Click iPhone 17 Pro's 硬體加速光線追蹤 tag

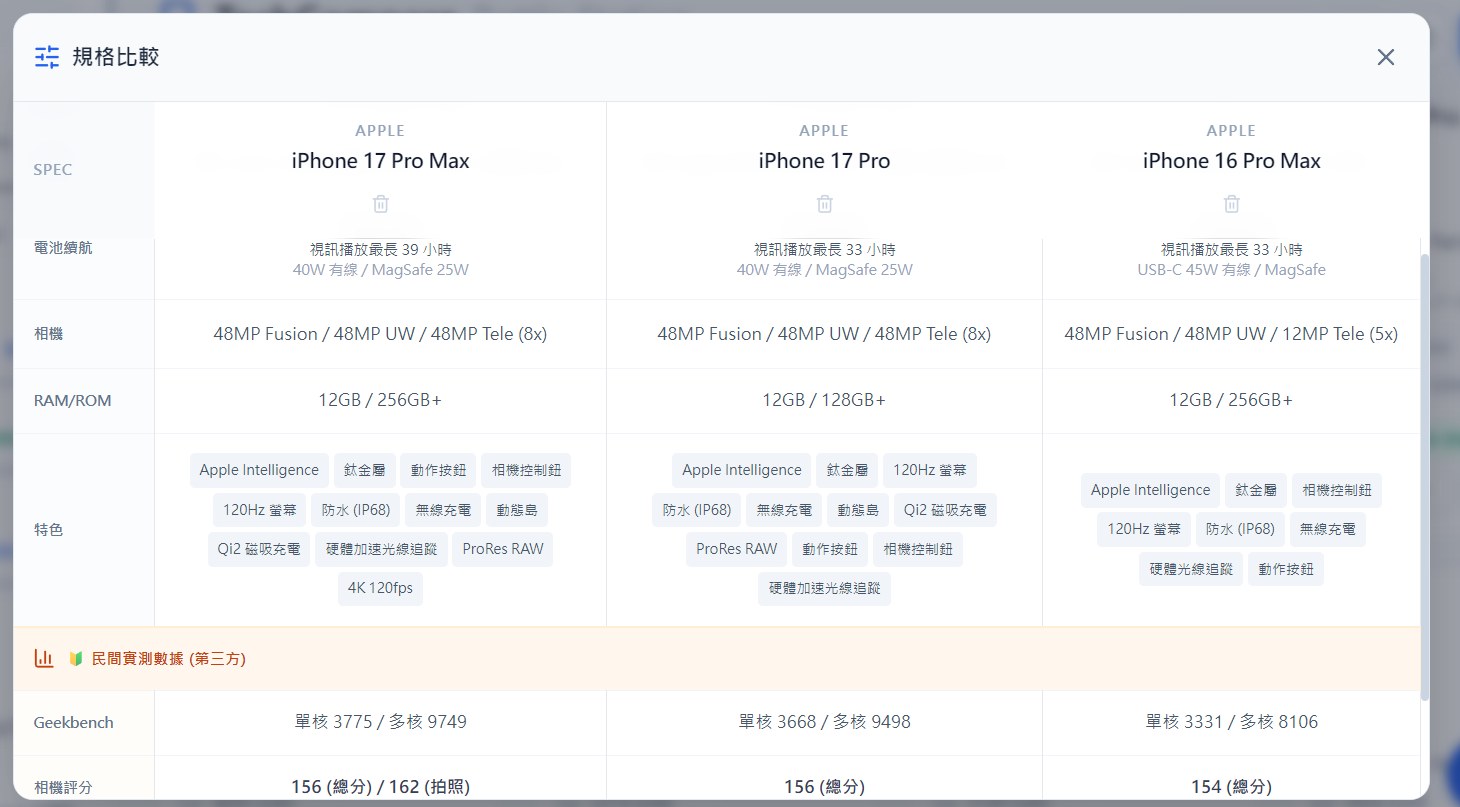pos(824,589)
